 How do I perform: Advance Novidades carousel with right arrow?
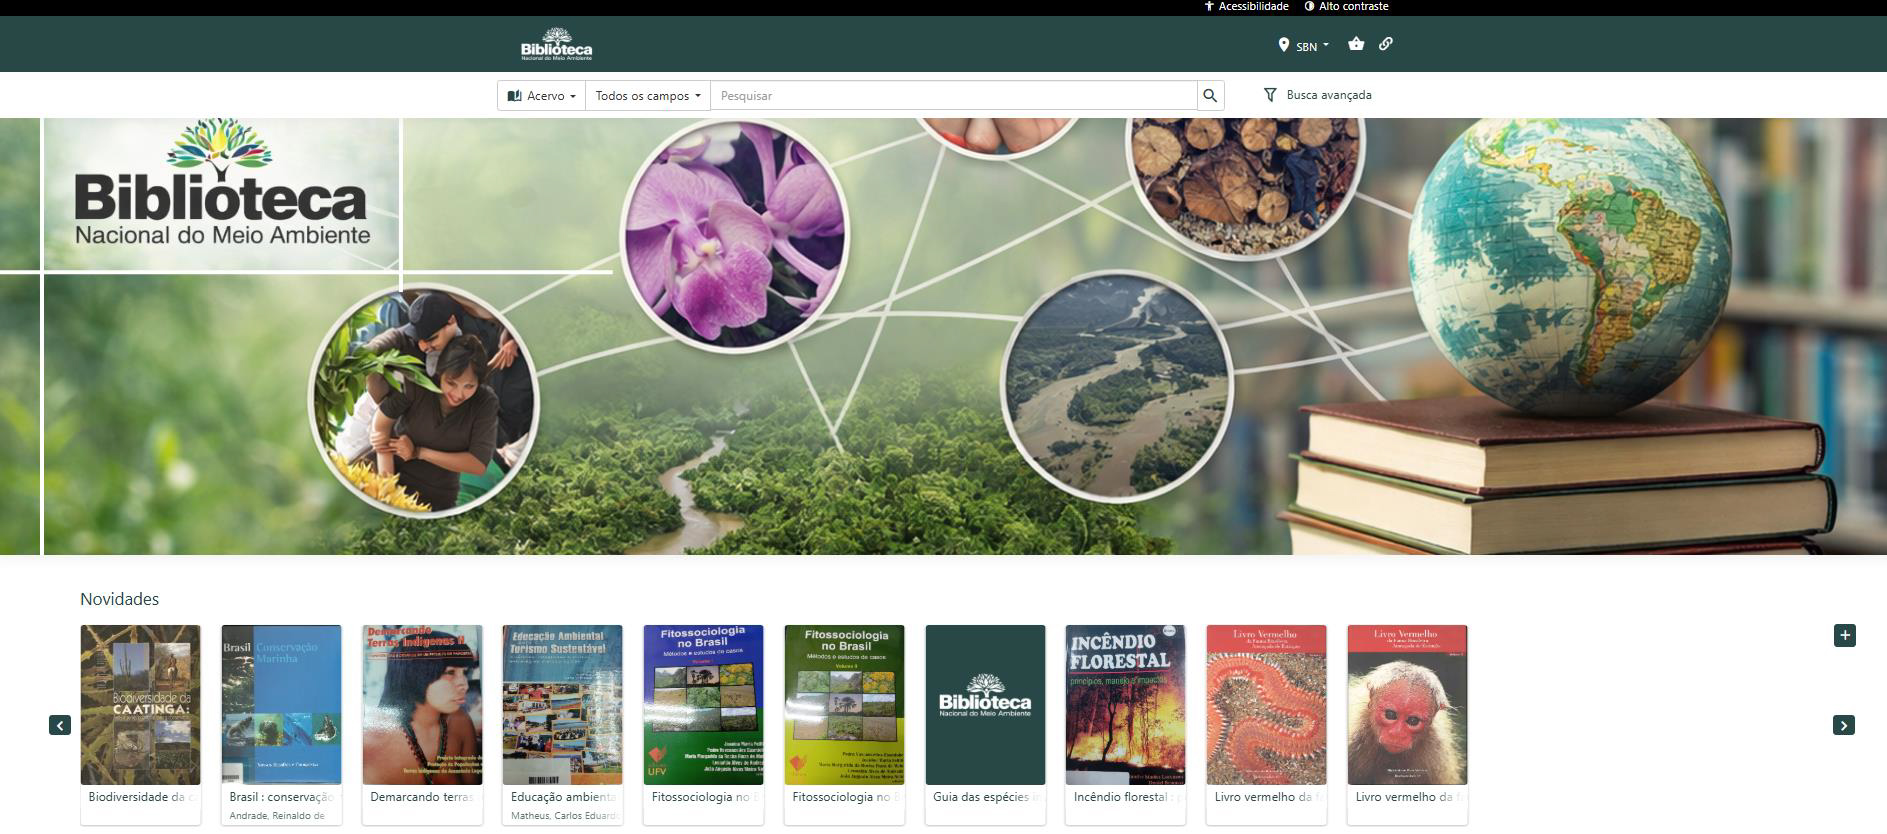(x=1844, y=725)
